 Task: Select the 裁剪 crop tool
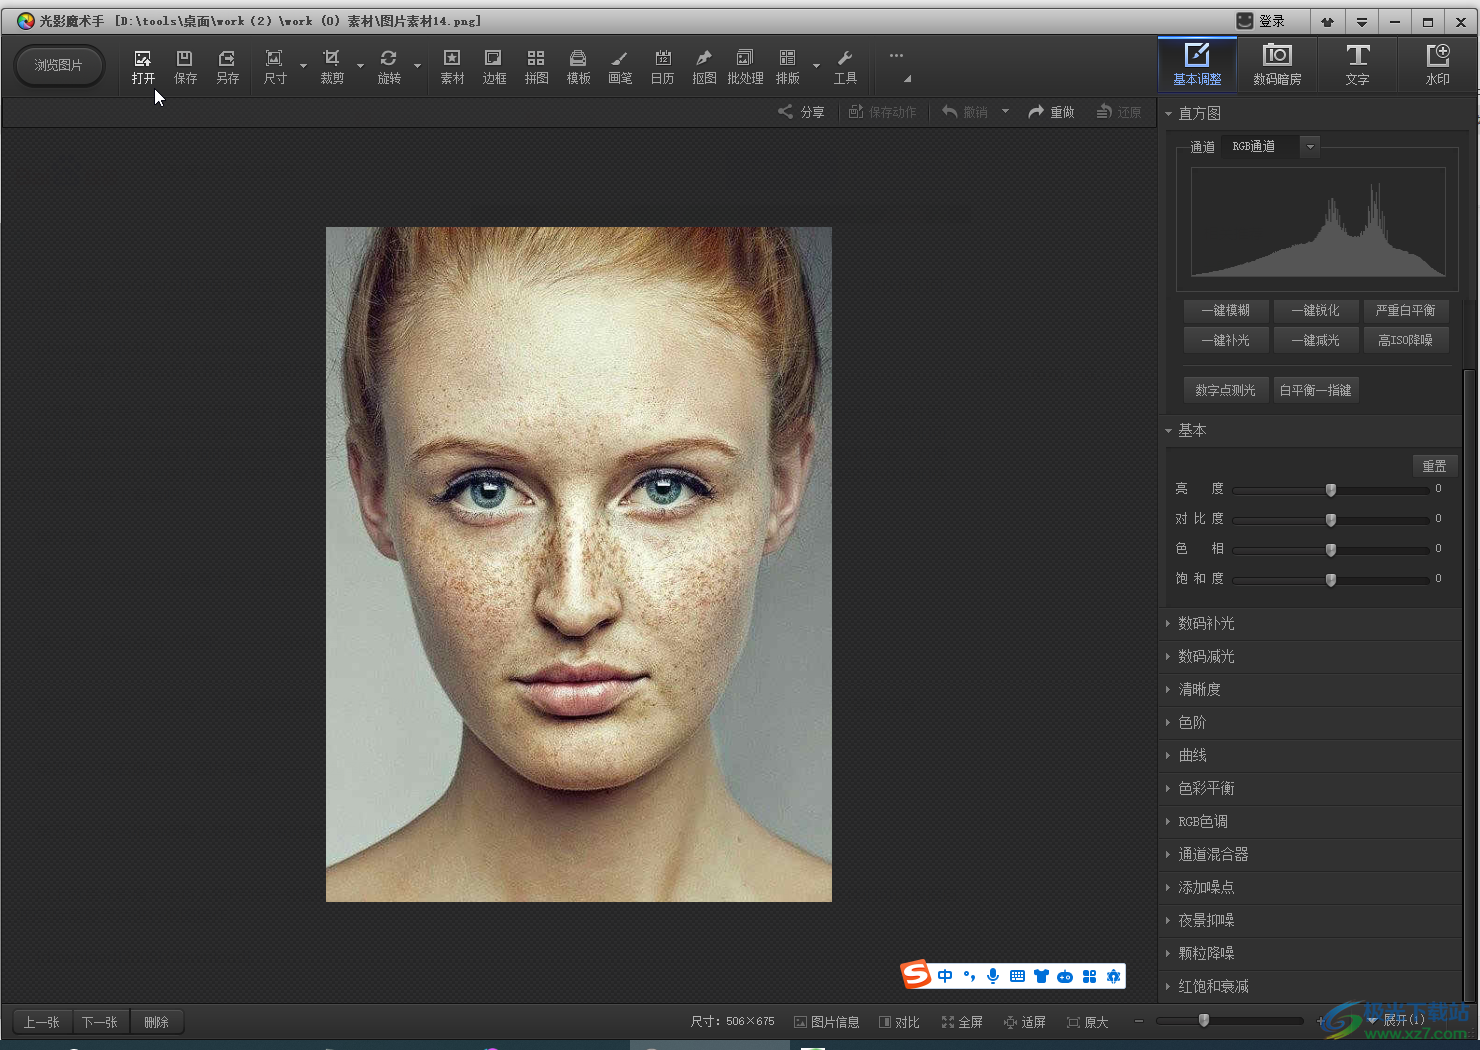tap(332, 67)
